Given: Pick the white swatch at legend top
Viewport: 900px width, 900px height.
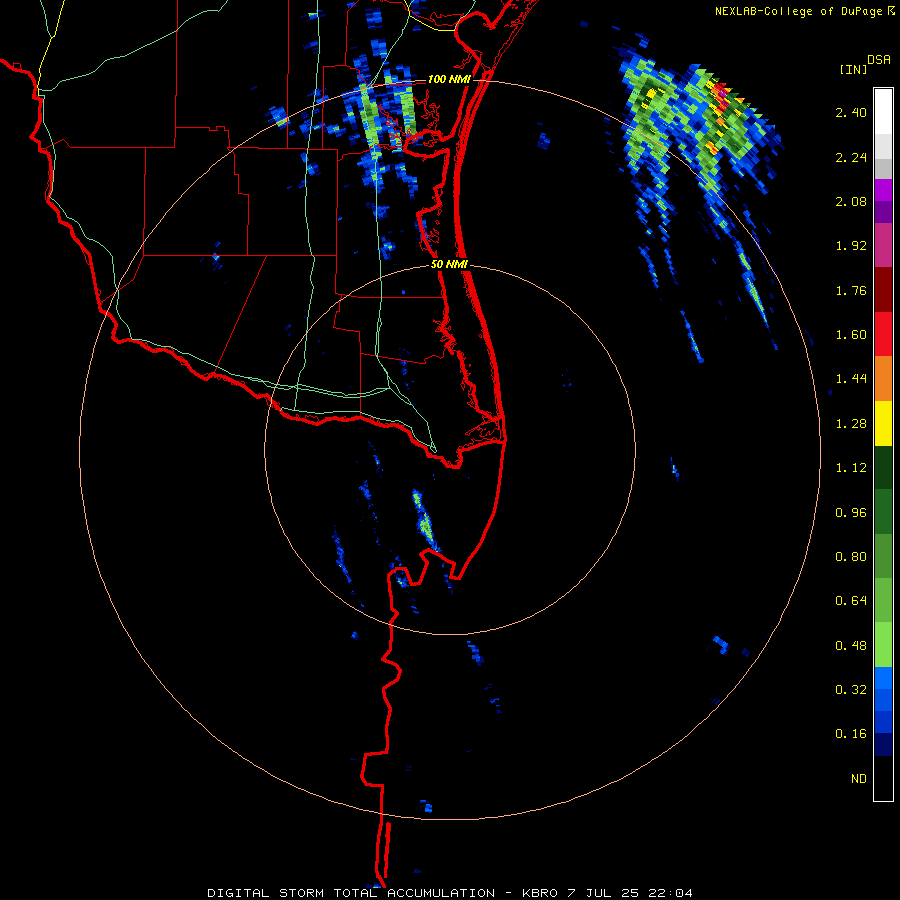Looking at the screenshot, I should (x=883, y=111).
